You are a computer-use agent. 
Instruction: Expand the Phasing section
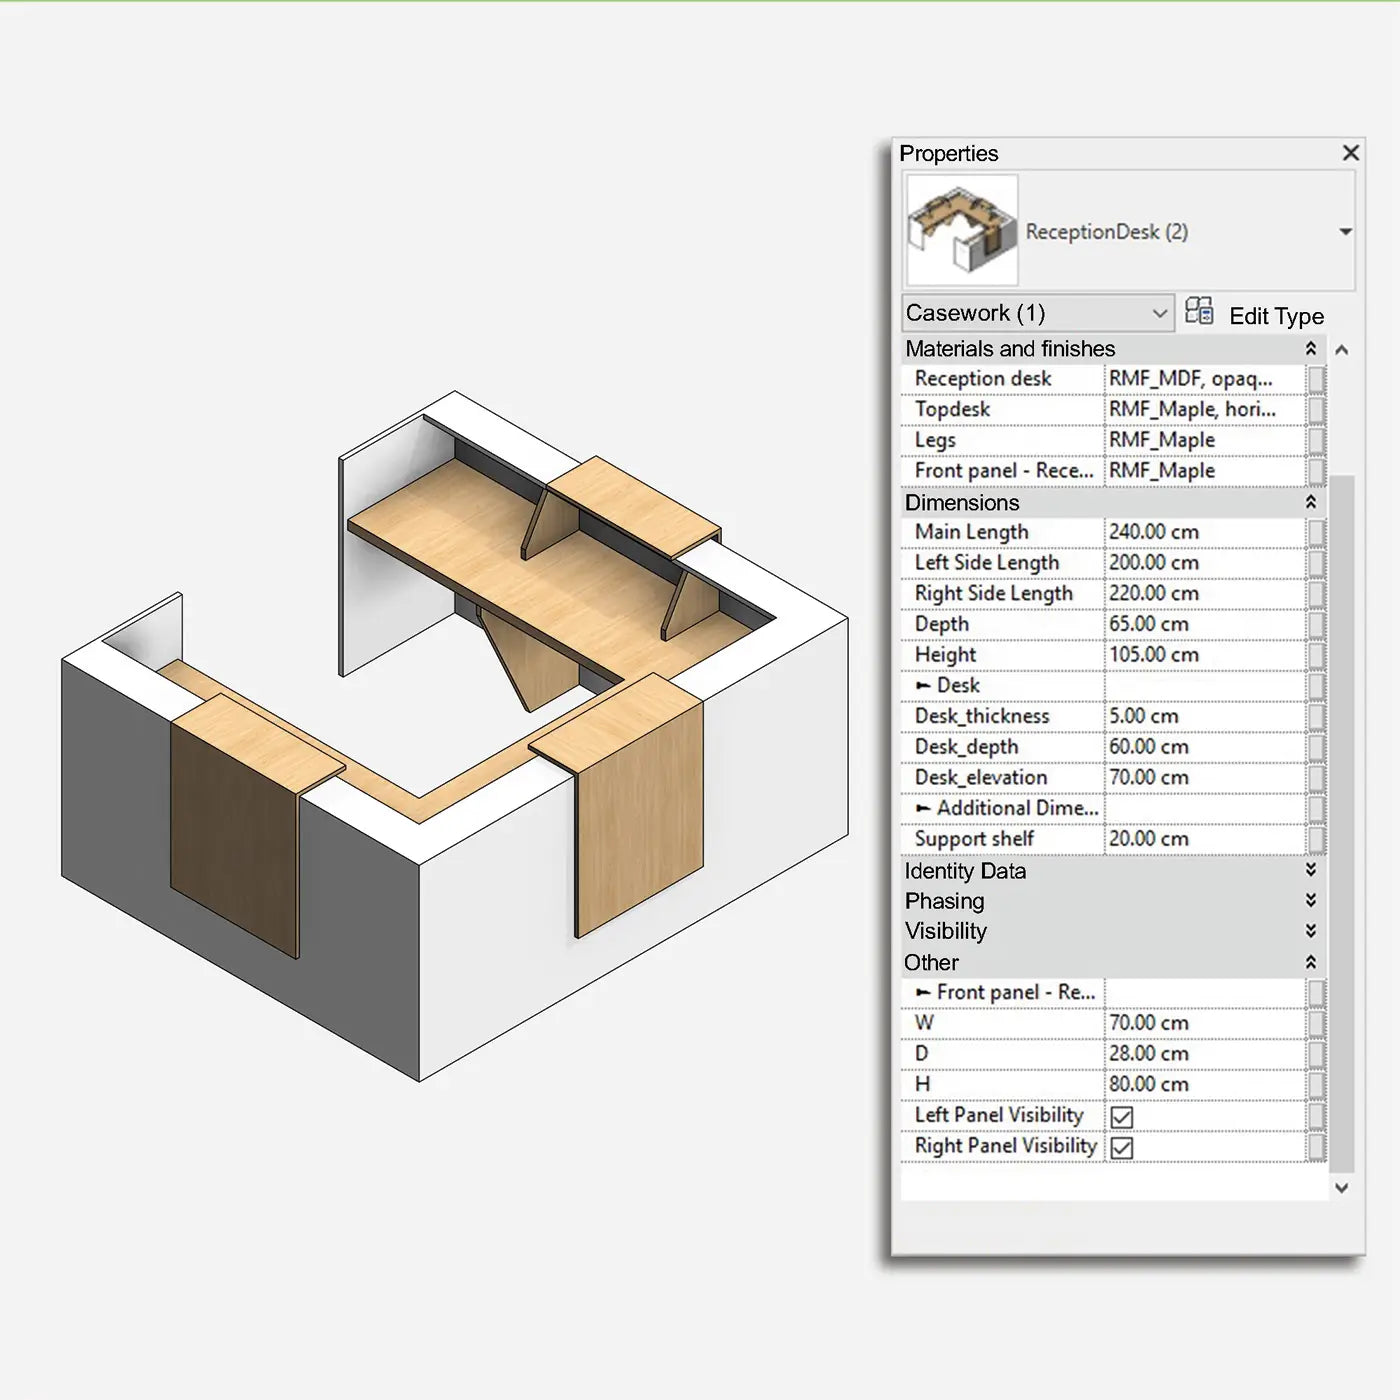click(x=1311, y=901)
